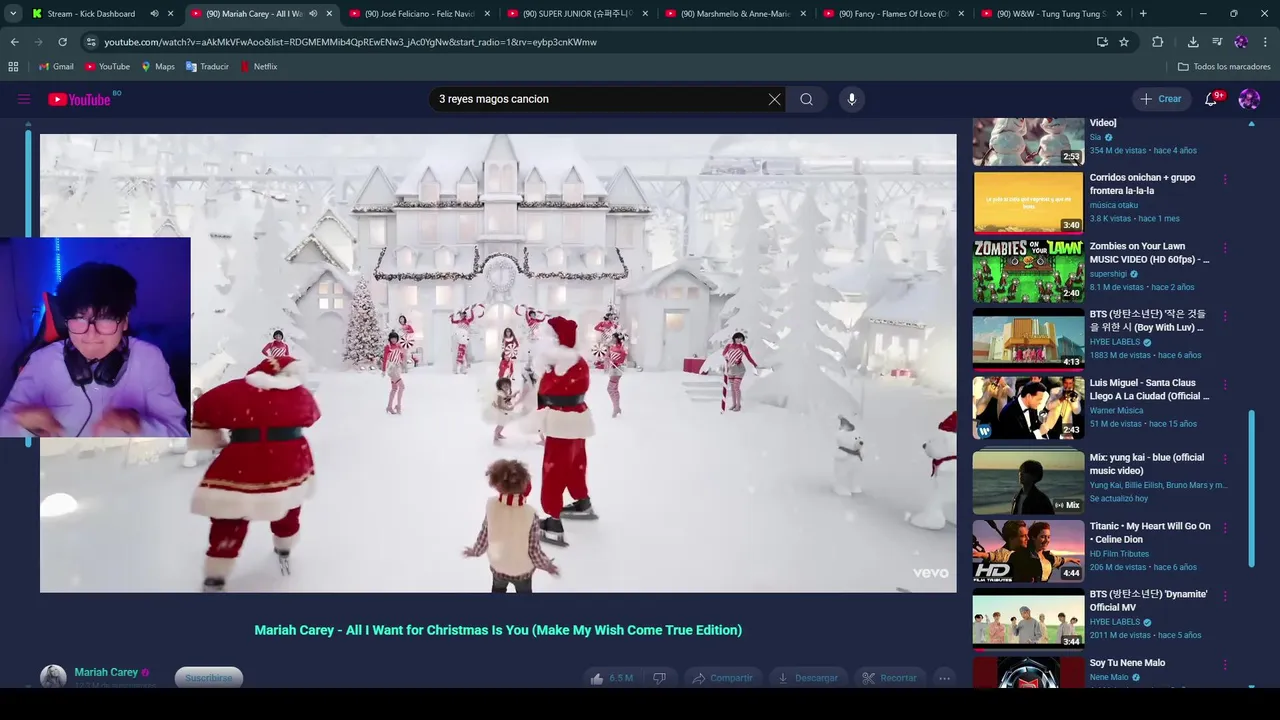Open options menu for BTS Dynamite video
1280x720 pixels.
[1225, 596]
